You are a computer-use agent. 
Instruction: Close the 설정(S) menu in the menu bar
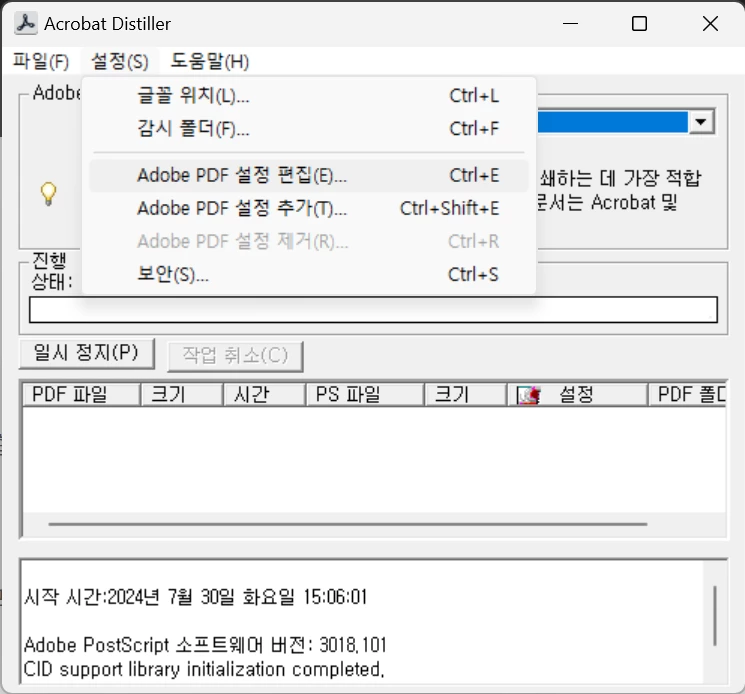119,61
